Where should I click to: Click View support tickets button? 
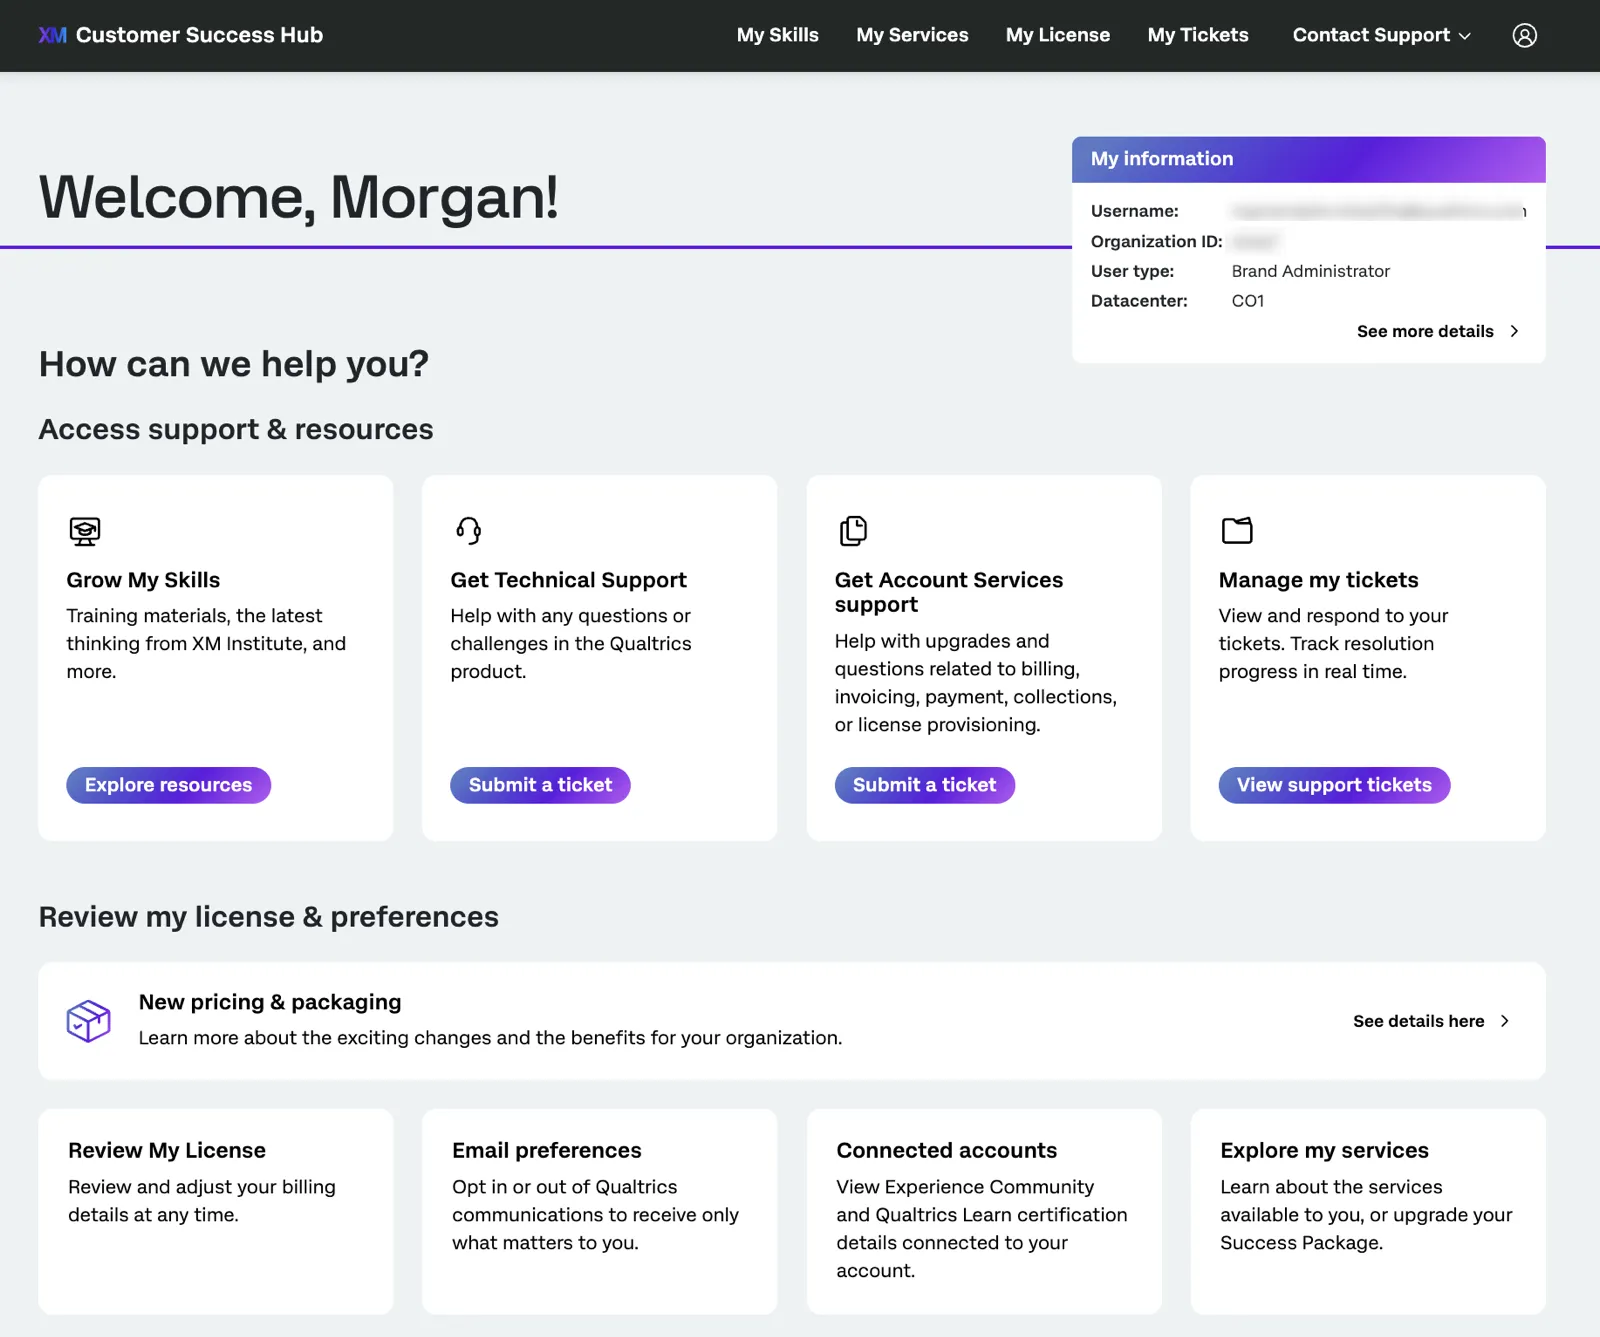pos(1334,785)
